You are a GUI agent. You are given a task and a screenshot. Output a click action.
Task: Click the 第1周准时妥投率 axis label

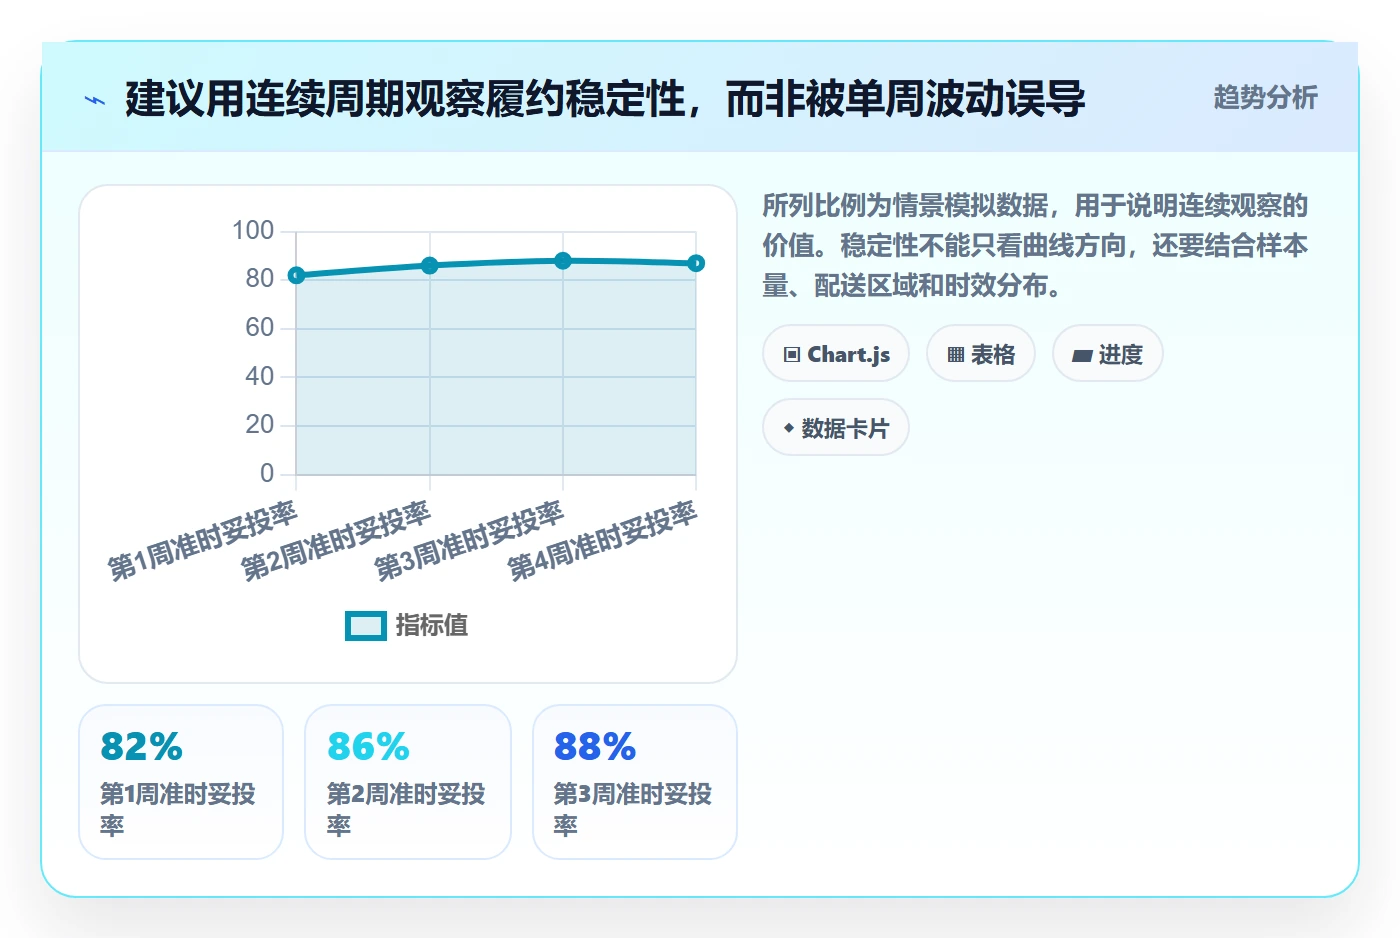203,540
